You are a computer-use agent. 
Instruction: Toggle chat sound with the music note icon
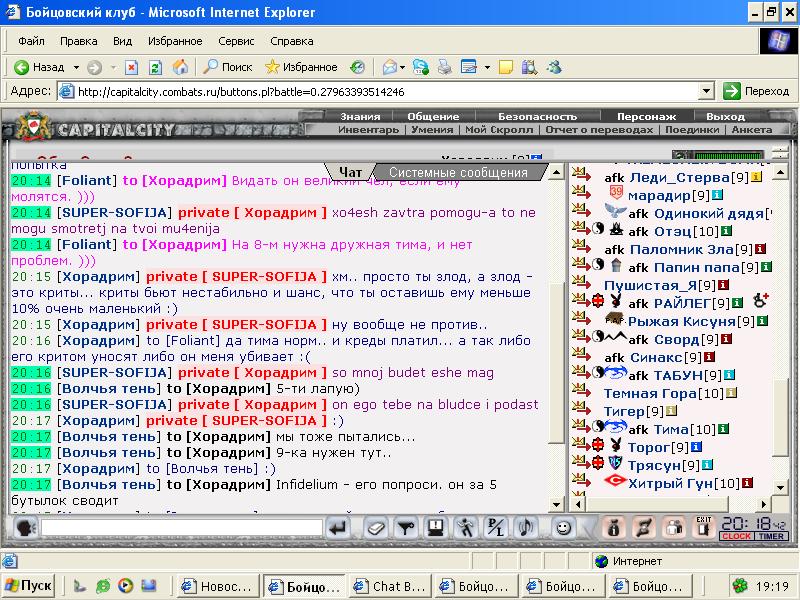[526, 528]
